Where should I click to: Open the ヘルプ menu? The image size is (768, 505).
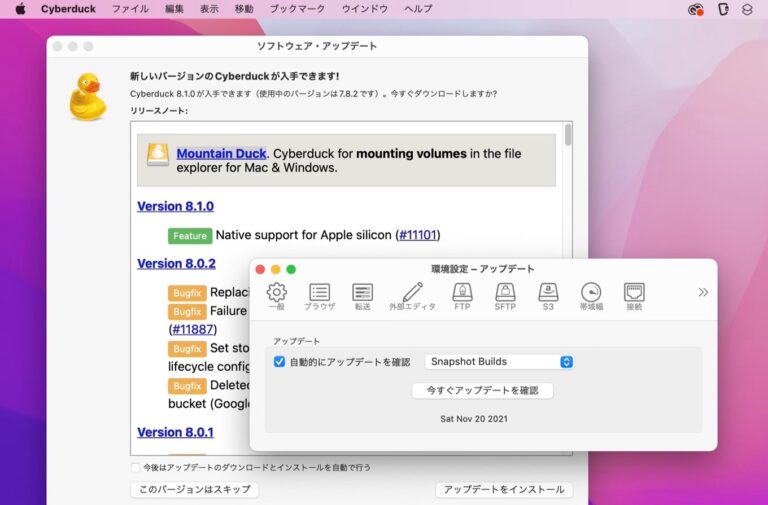click(x=418, y=9)
